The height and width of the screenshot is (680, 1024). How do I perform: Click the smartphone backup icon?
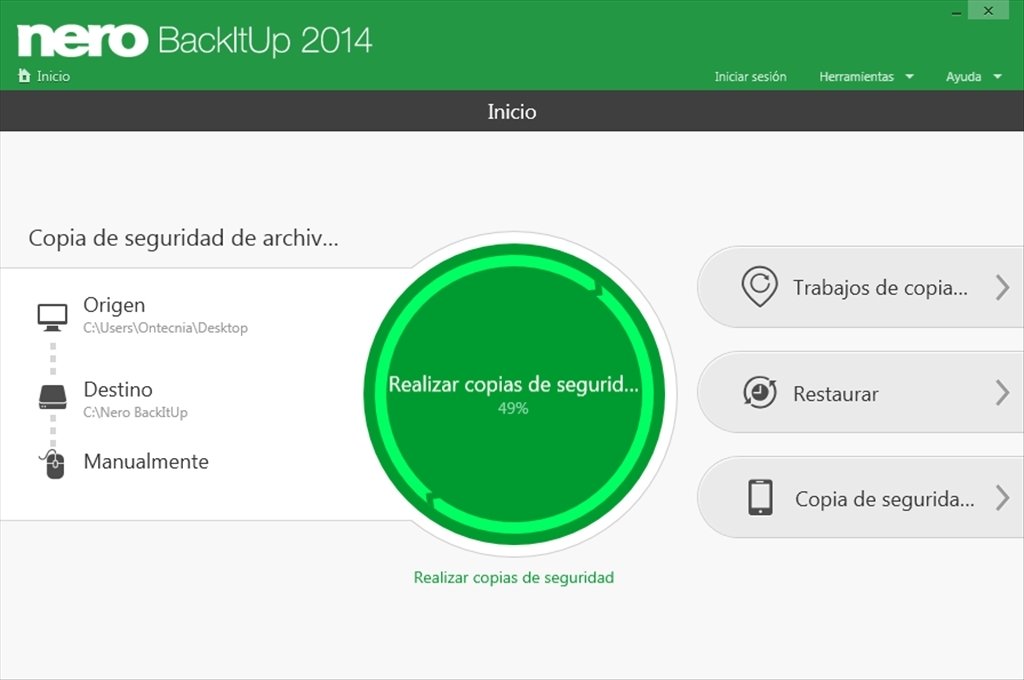pyautogui.click(x=760, y=497)
